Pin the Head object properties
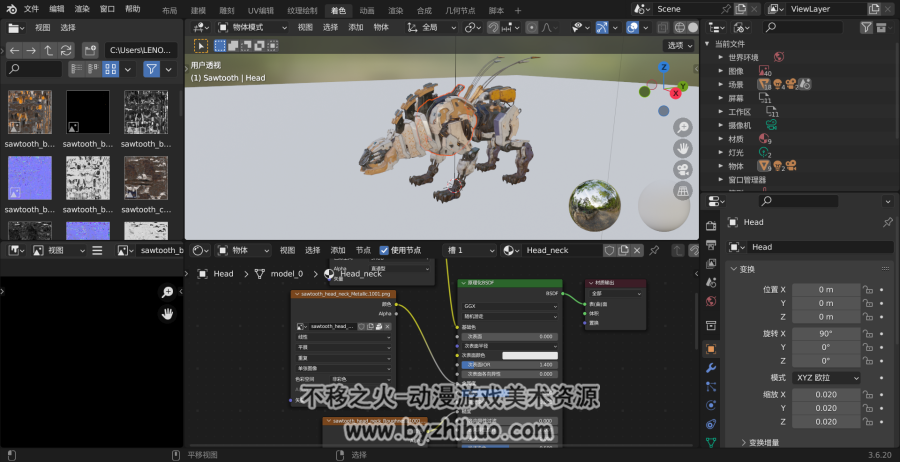Image resolution: width=900 pixels, height=462 pixels. [887, 222]
